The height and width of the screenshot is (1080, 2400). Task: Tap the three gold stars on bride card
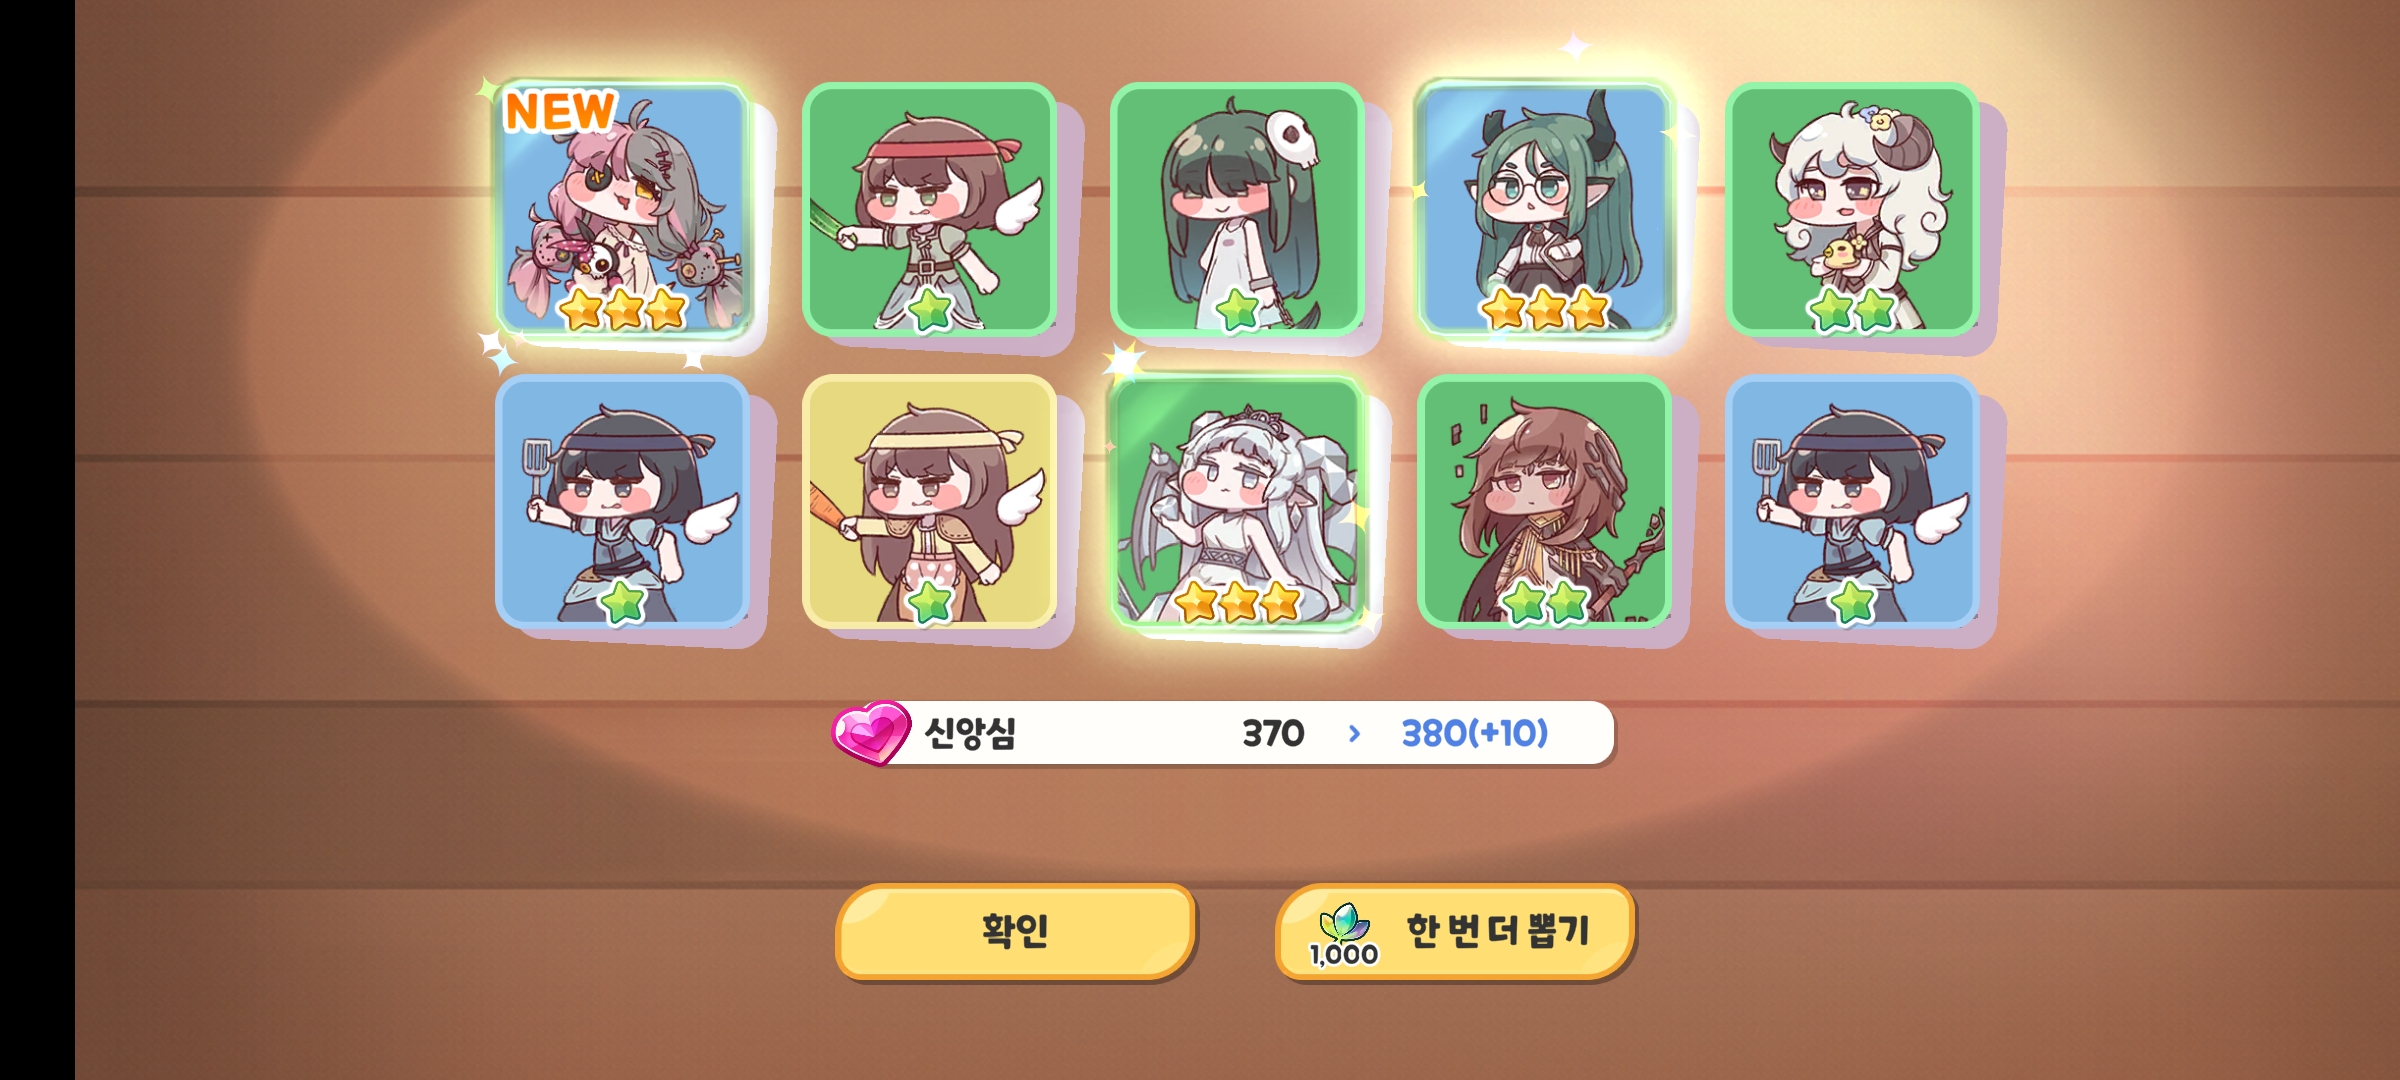pos(1237,602)
